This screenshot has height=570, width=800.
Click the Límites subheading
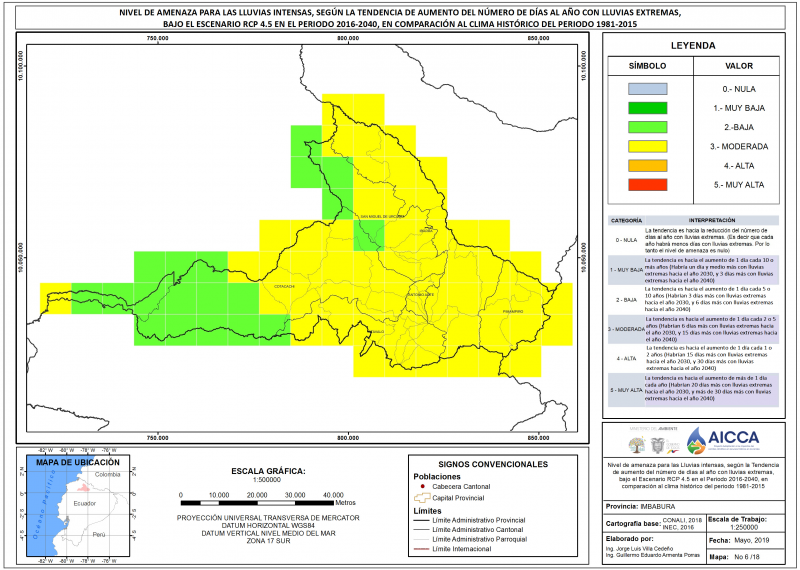coord(428,511)
